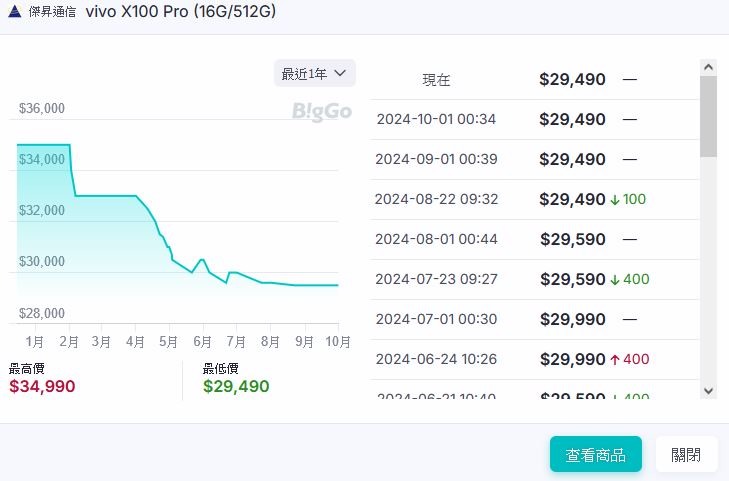Open the 最近1年 time range dropdown
Viewport: 729px width, 481px height.
tap(315, 73)
